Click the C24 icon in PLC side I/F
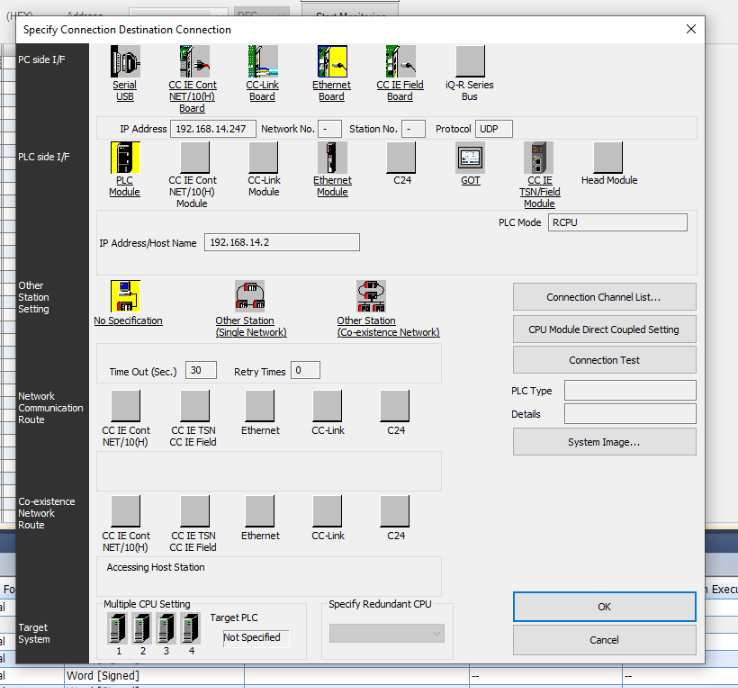The width and height of the screenshot is (738, 688). [401, 158]
